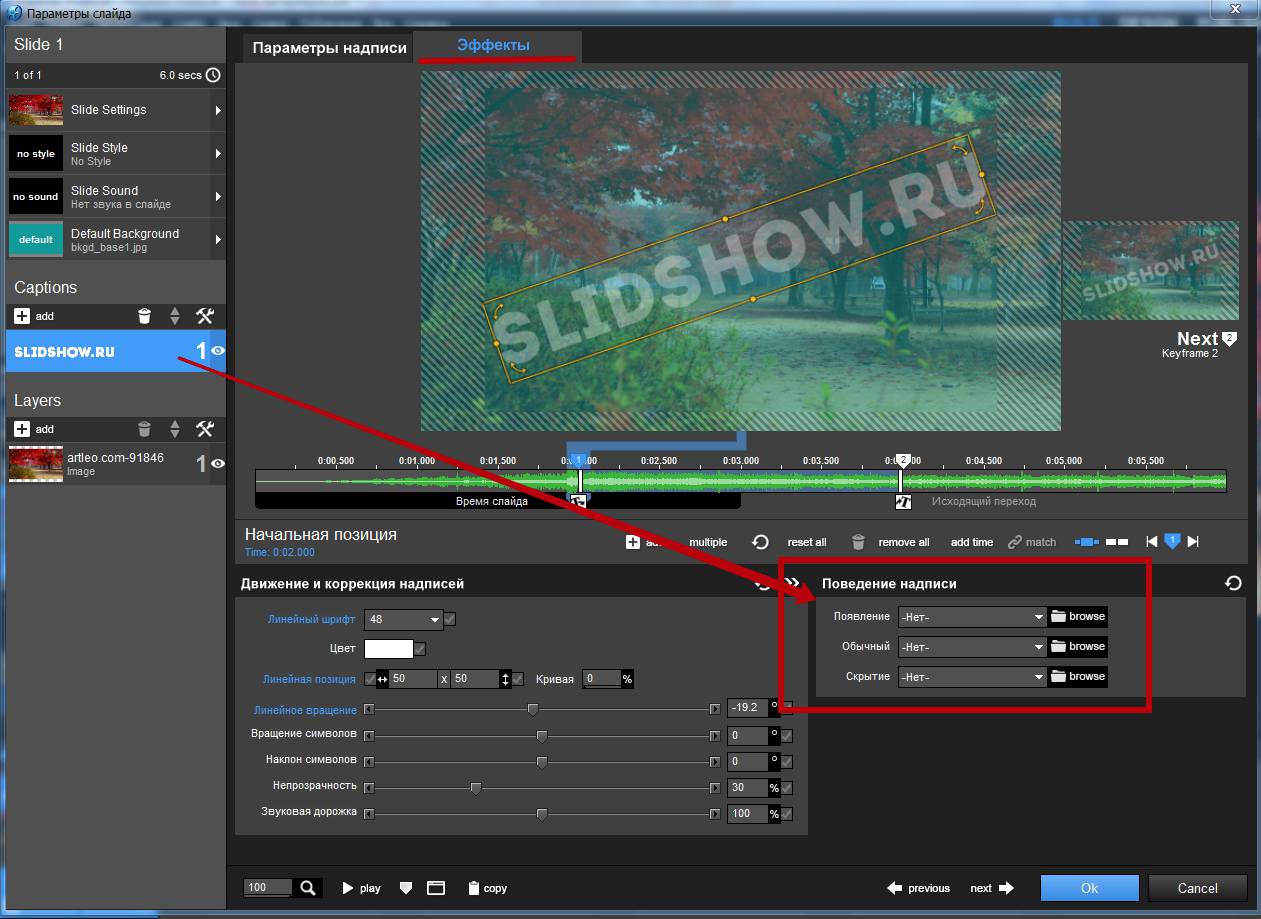1261x919 pixels.
Task: Click the Cancel button
Action: tap(1197, 888)
